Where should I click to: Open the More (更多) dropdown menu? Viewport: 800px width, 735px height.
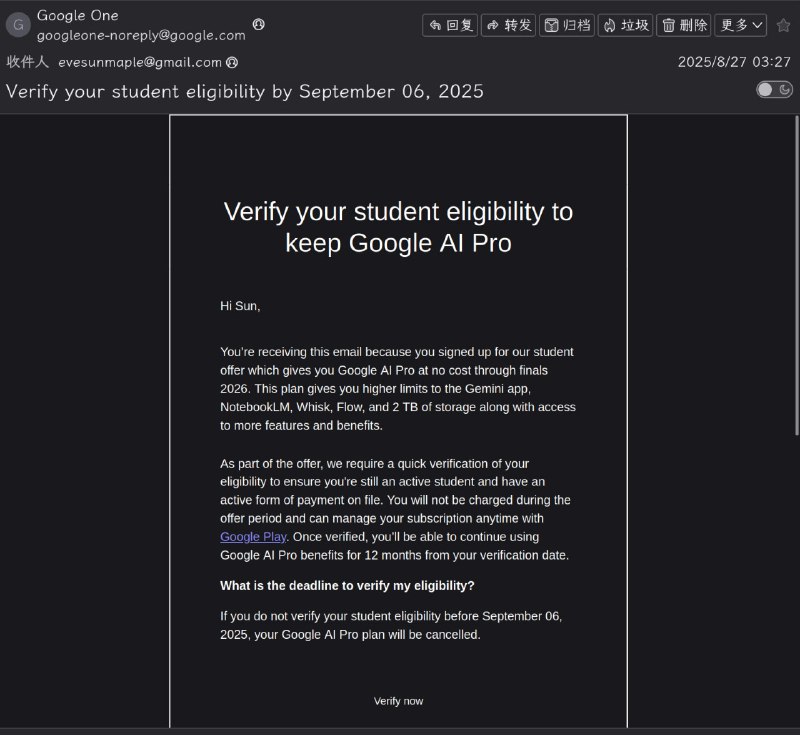coord(740,25)
